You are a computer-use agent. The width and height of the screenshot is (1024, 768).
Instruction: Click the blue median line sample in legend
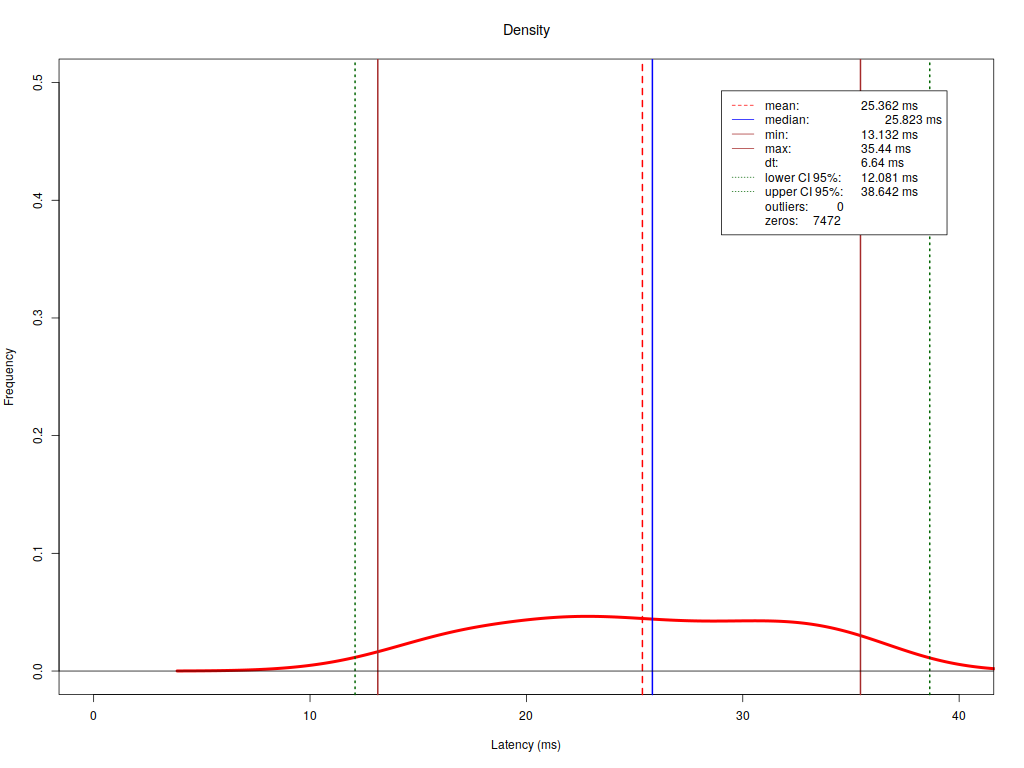pos(743,120)
